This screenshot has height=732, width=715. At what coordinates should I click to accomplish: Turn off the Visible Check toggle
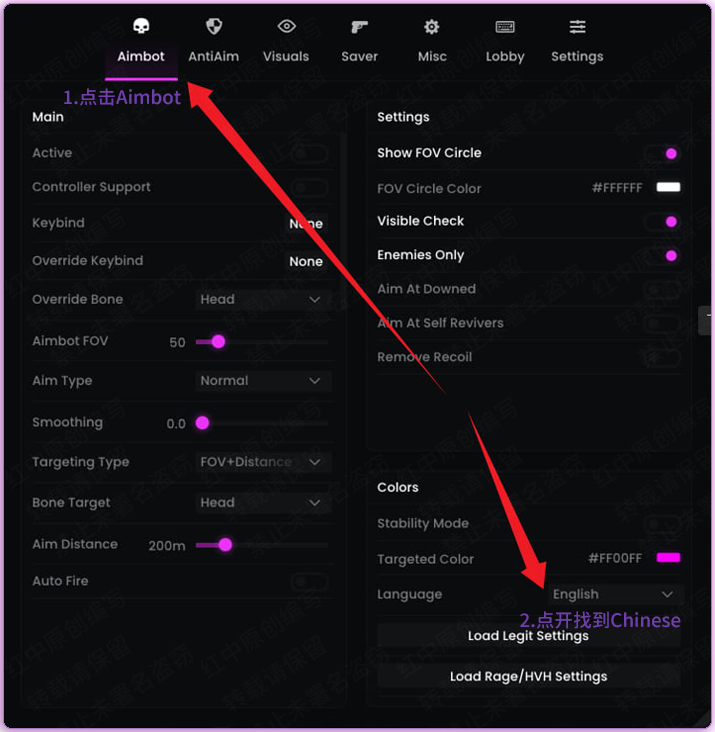coord(663,222)
